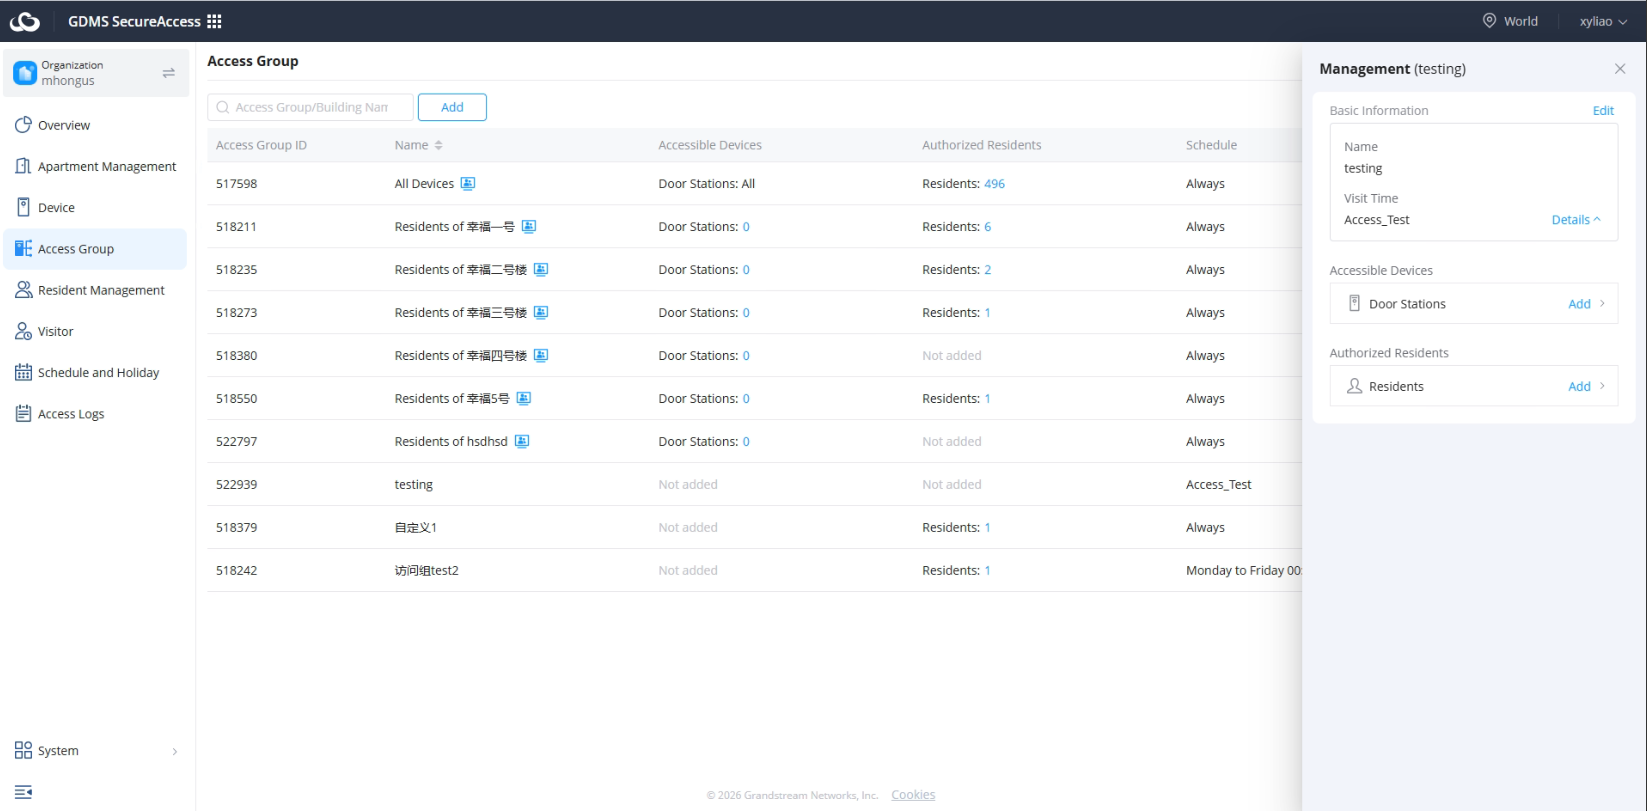Click resident icon beside Residents of hsdhsd
The image size is (1647, 811).
point(521,442)
